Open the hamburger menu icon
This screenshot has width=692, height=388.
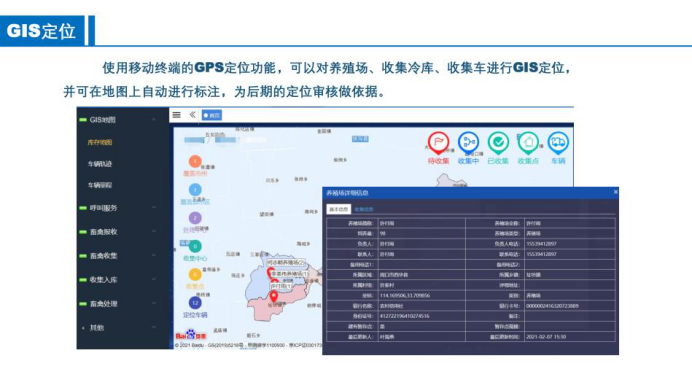pos(177,115)
